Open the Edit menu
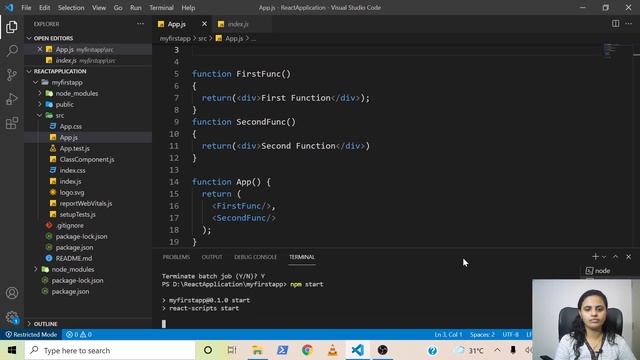 click(x=44, y=7)
